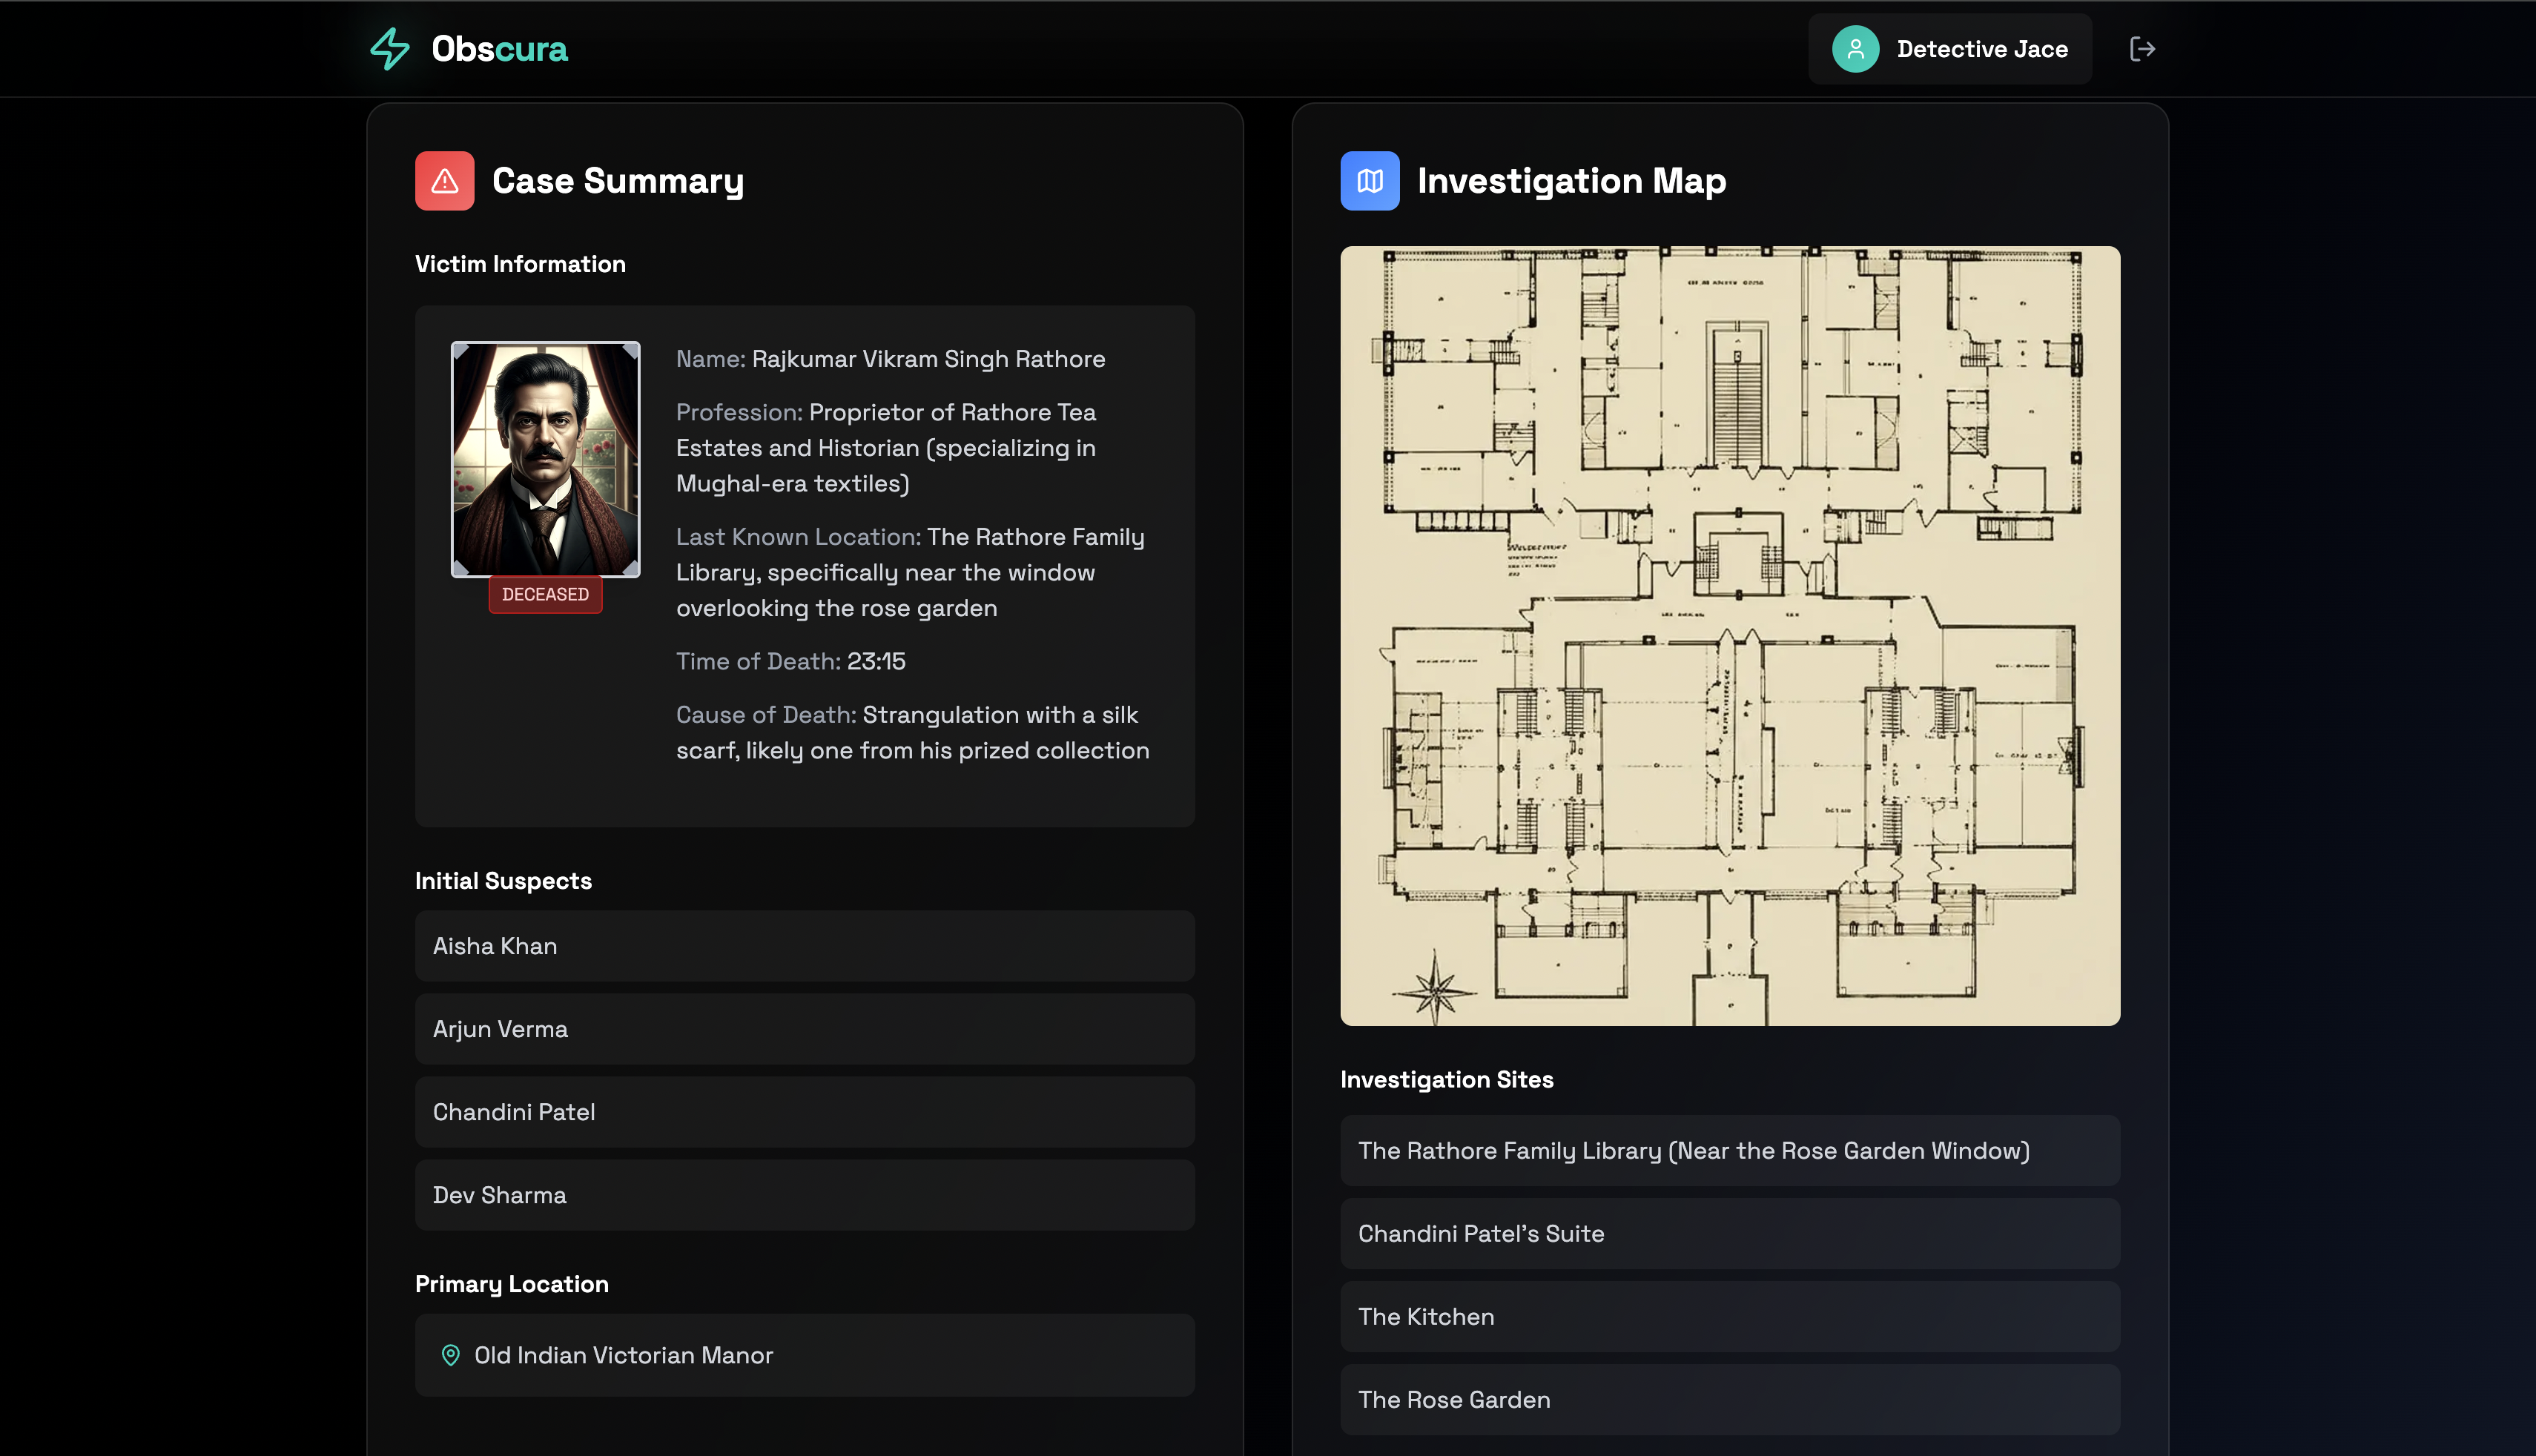The image size is (2536, 1456).
Task: Click the Detective Jace avatar icon
Action: tap(1855, 49)
